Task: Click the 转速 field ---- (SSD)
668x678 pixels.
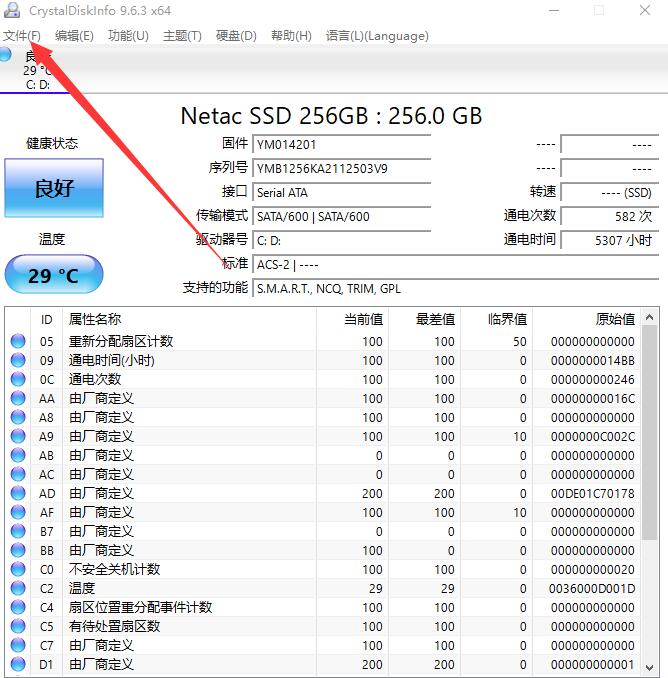Action: [x=610, y=192]
